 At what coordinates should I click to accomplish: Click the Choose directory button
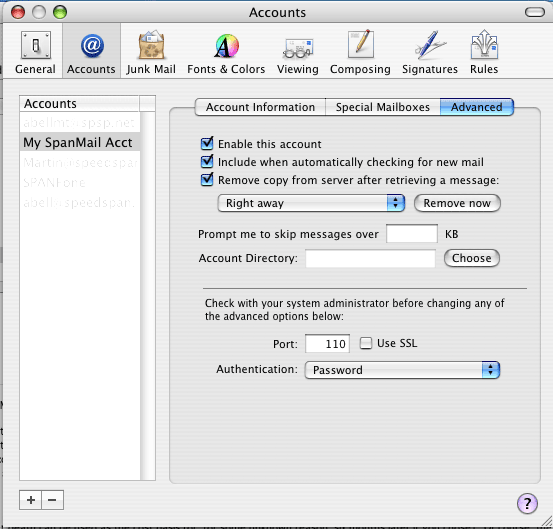coord(472,258)
